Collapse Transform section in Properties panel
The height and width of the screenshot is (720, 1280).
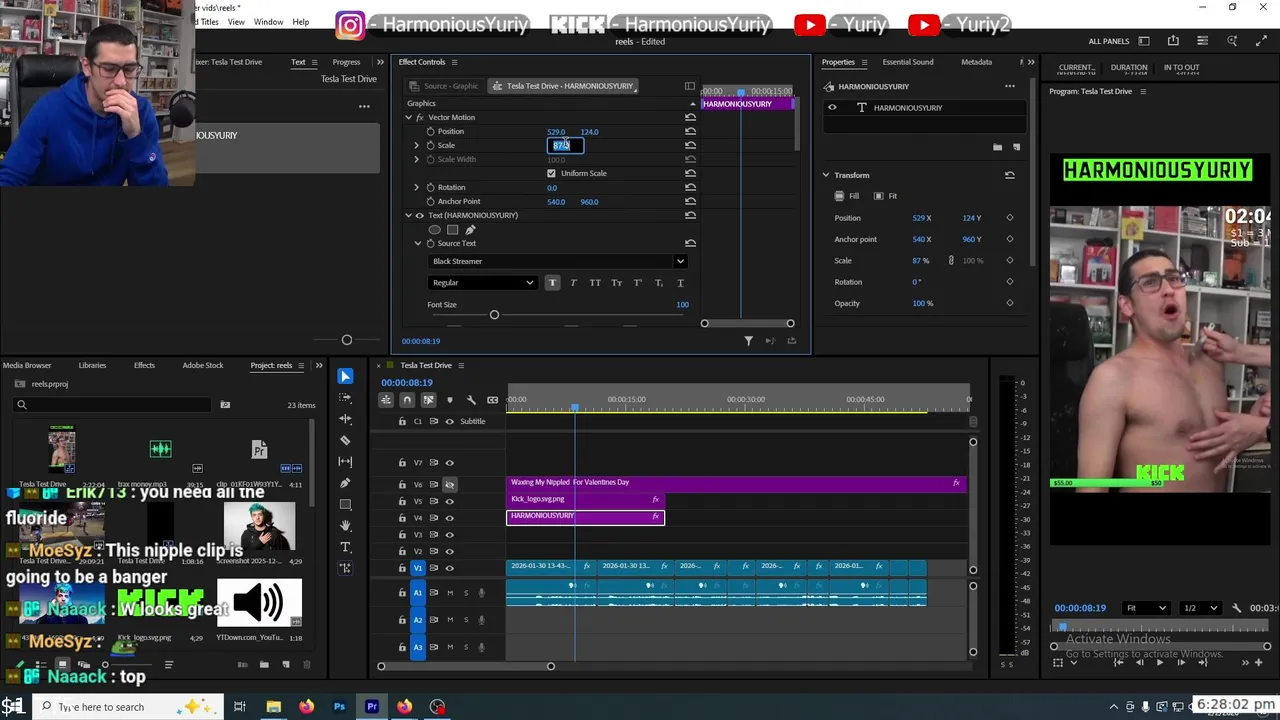pos(826,175)
